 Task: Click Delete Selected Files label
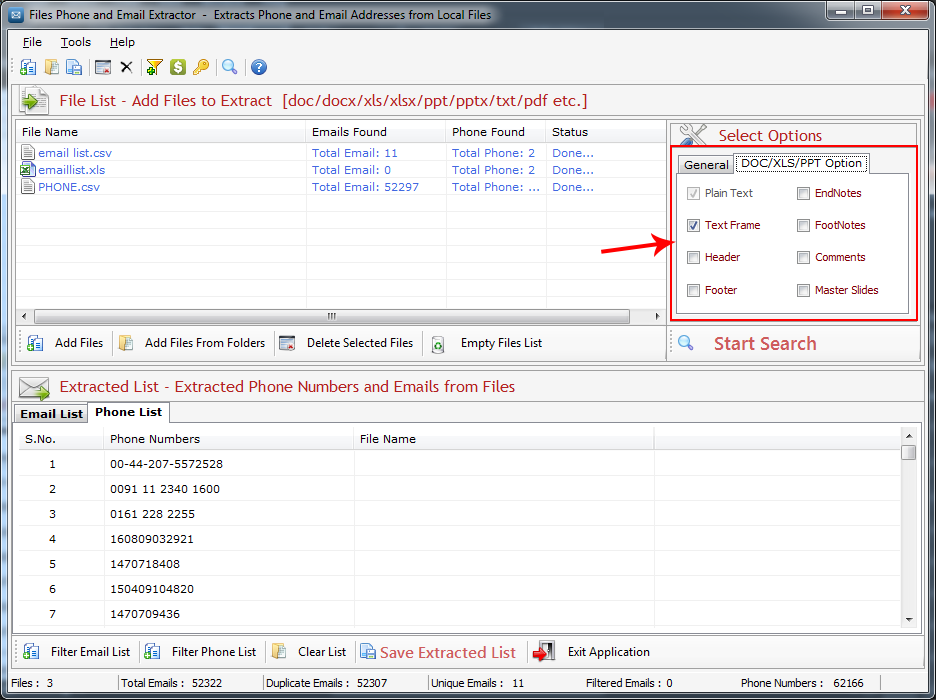[360, 343]
